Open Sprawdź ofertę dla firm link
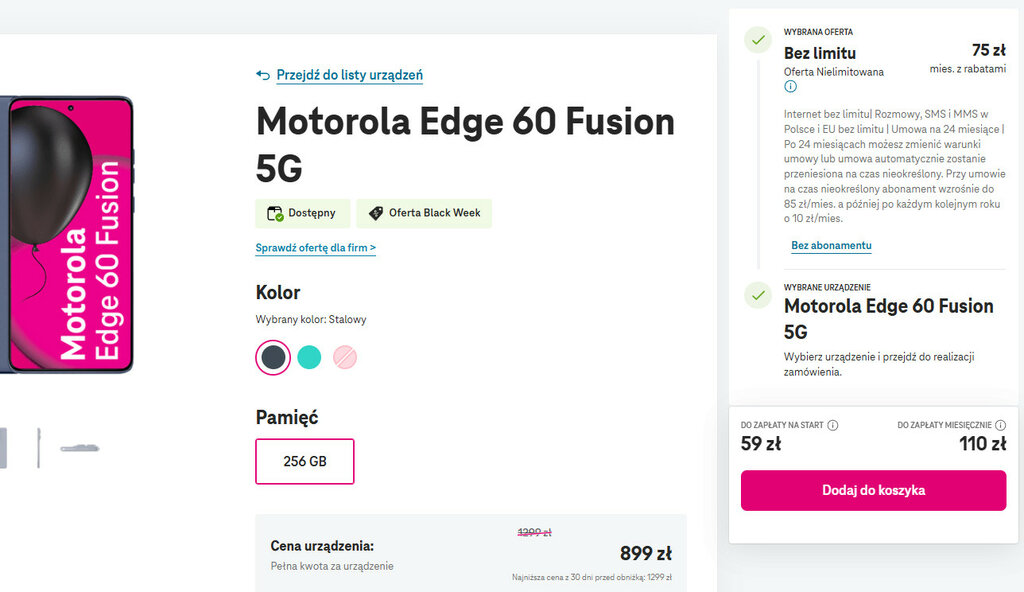The height and width of the screenshot is (592, 1024). pos(316,248)
